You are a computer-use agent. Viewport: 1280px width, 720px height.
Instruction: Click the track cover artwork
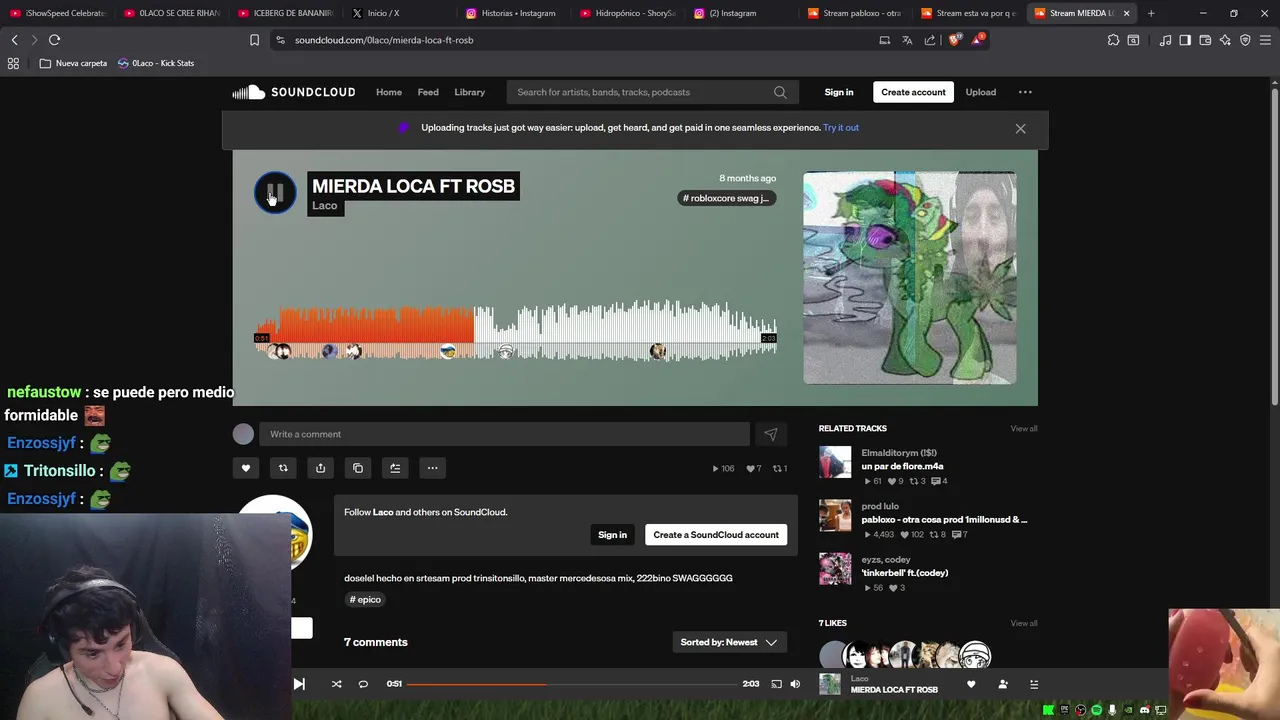coord(909,278)
